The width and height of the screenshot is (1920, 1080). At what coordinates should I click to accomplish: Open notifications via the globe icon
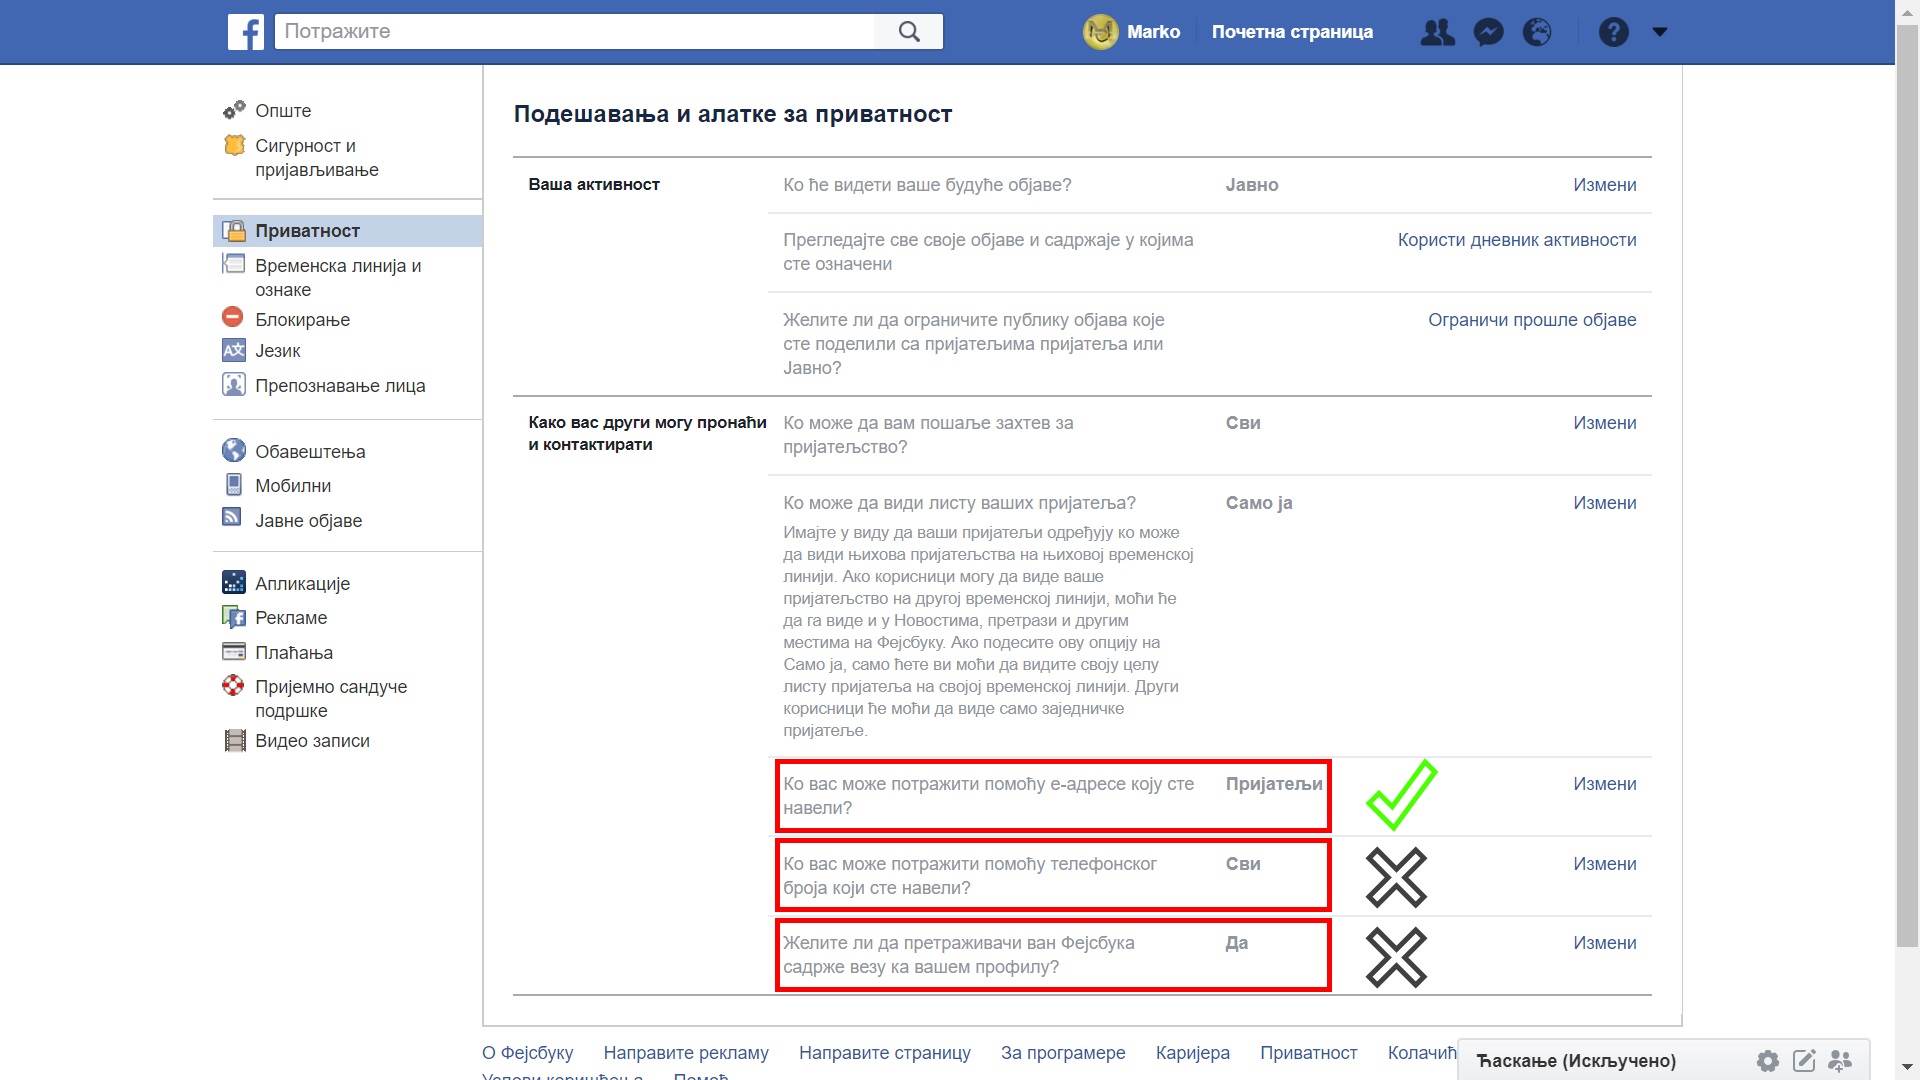[1536, 31]
